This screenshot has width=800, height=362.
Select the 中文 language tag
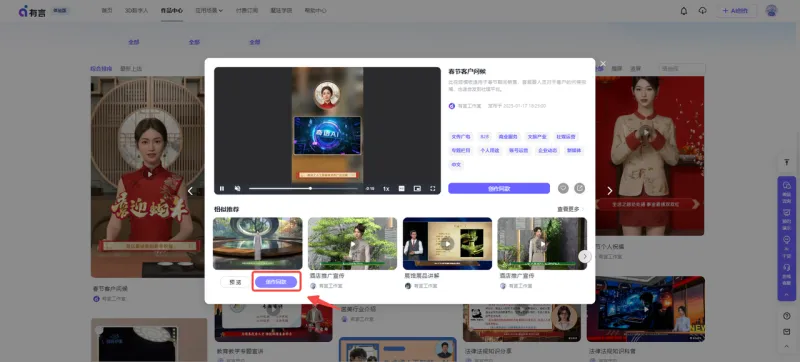(x=456, y=165)
